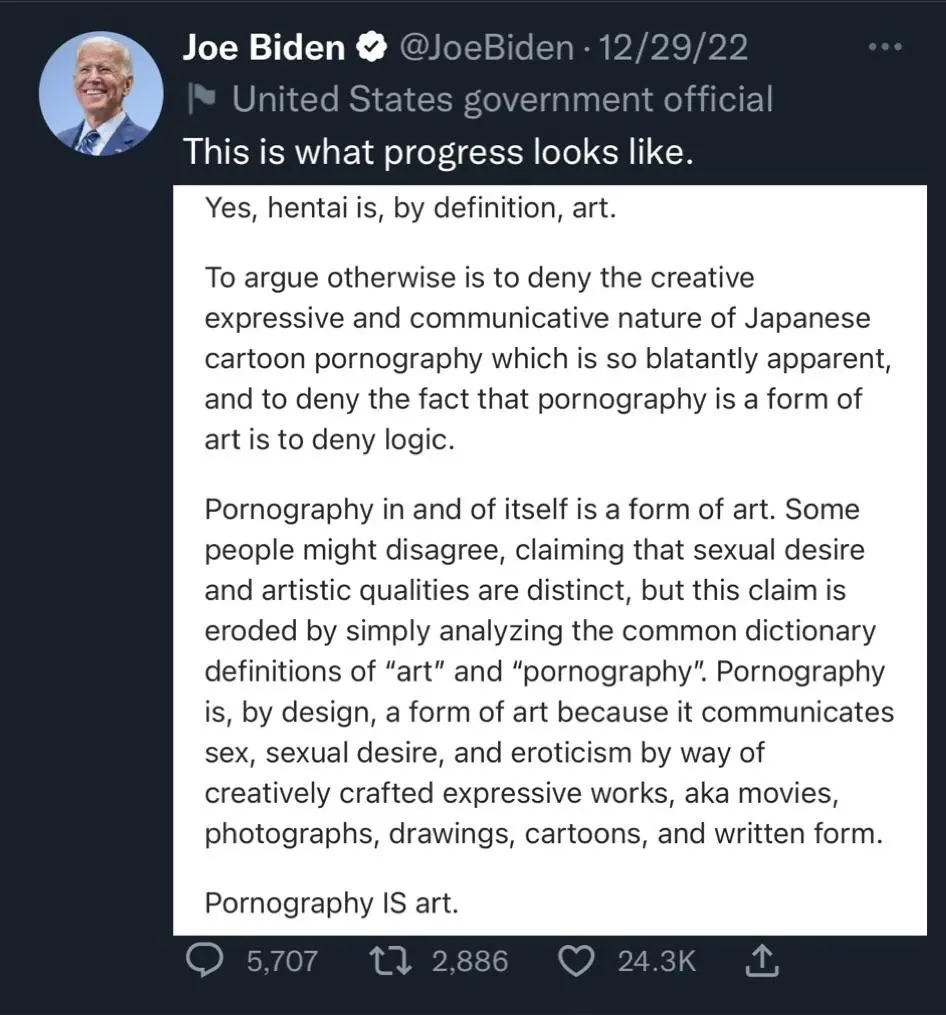The image size is (946, 1015).
Task: Open the three-dot more options menu
Action: [884, 47]
